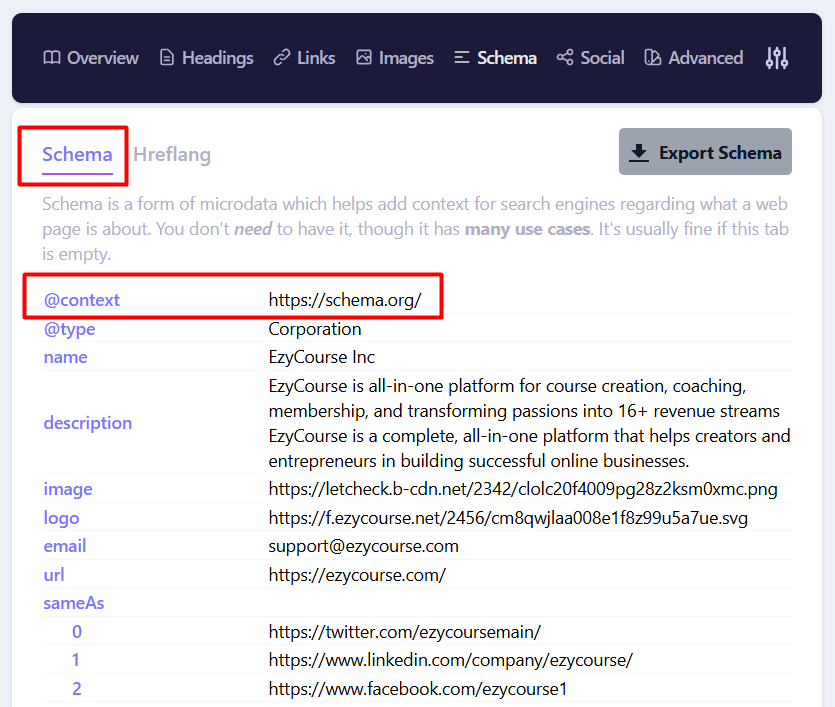Screen dimensions: 835x707
Task: Click the many use cases link
Action: [x=527, y=229]
